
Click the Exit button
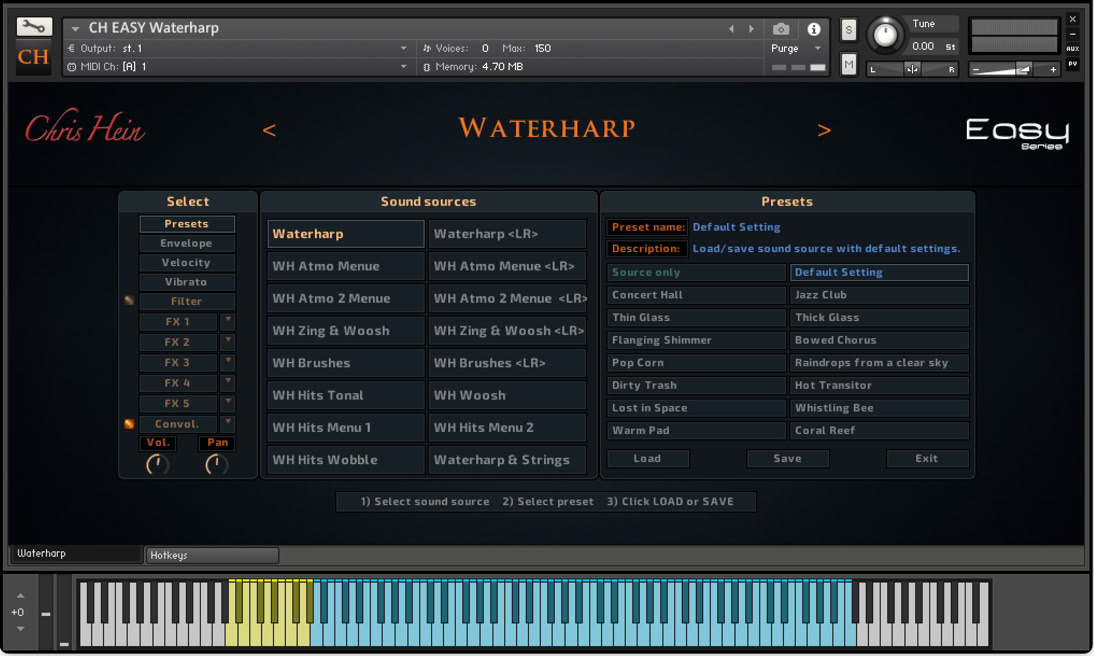point(927,459)
